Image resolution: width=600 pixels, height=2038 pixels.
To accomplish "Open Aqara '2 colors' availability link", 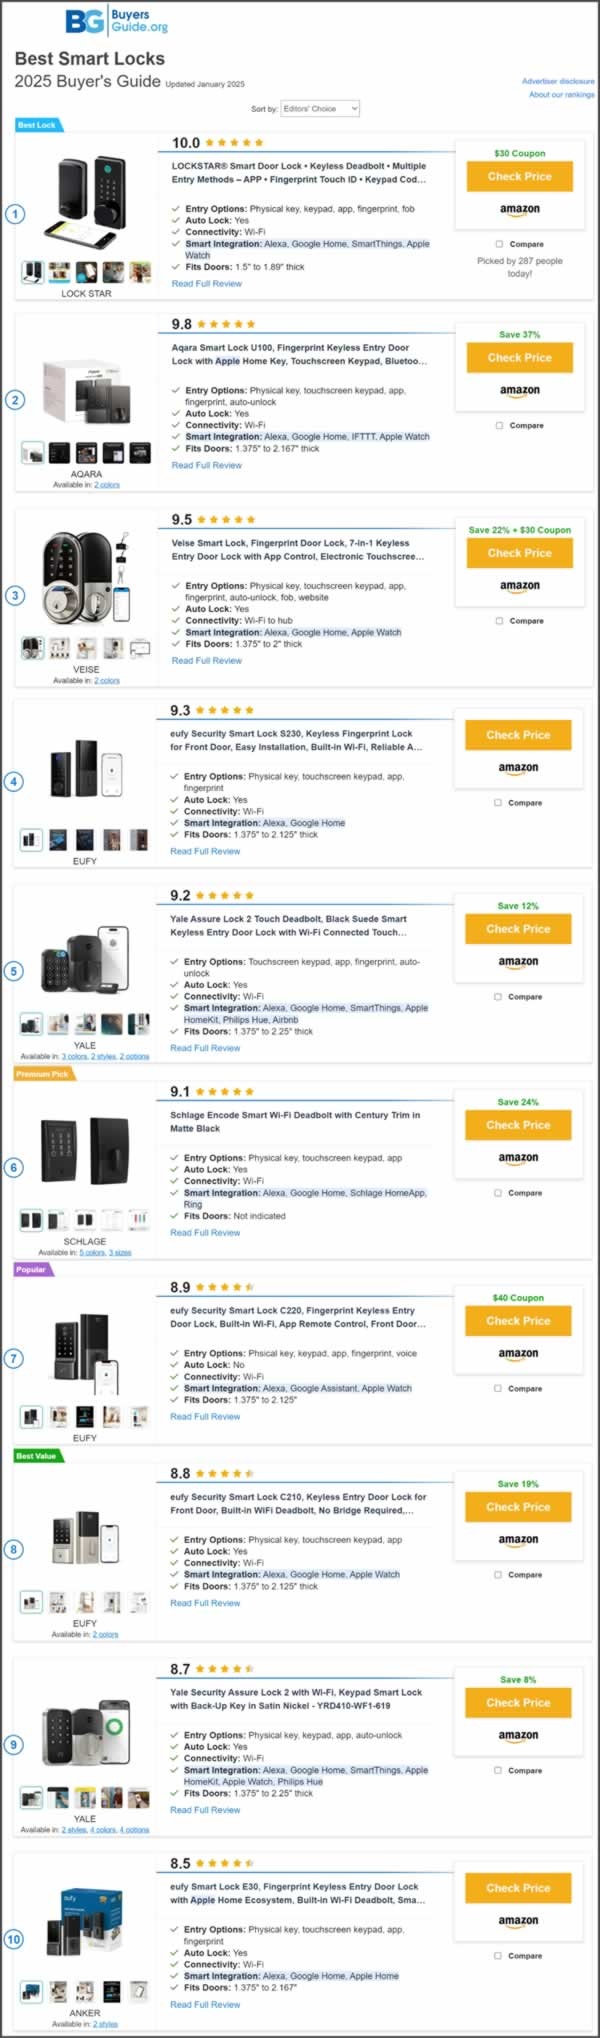I will point(106,485).
